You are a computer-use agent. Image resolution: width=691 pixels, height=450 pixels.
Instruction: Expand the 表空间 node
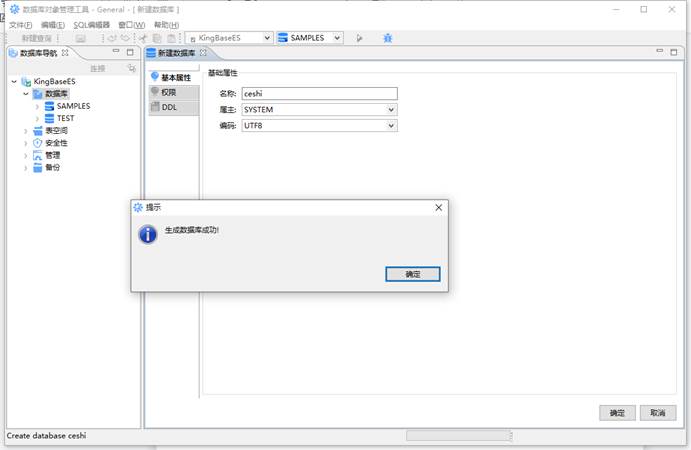pyautogui.click(x=26, y=131)
